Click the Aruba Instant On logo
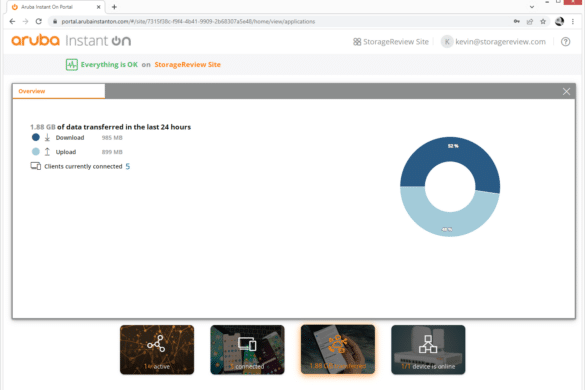The height and width of the screenshot is (390, 585). [x=71, y=40]
